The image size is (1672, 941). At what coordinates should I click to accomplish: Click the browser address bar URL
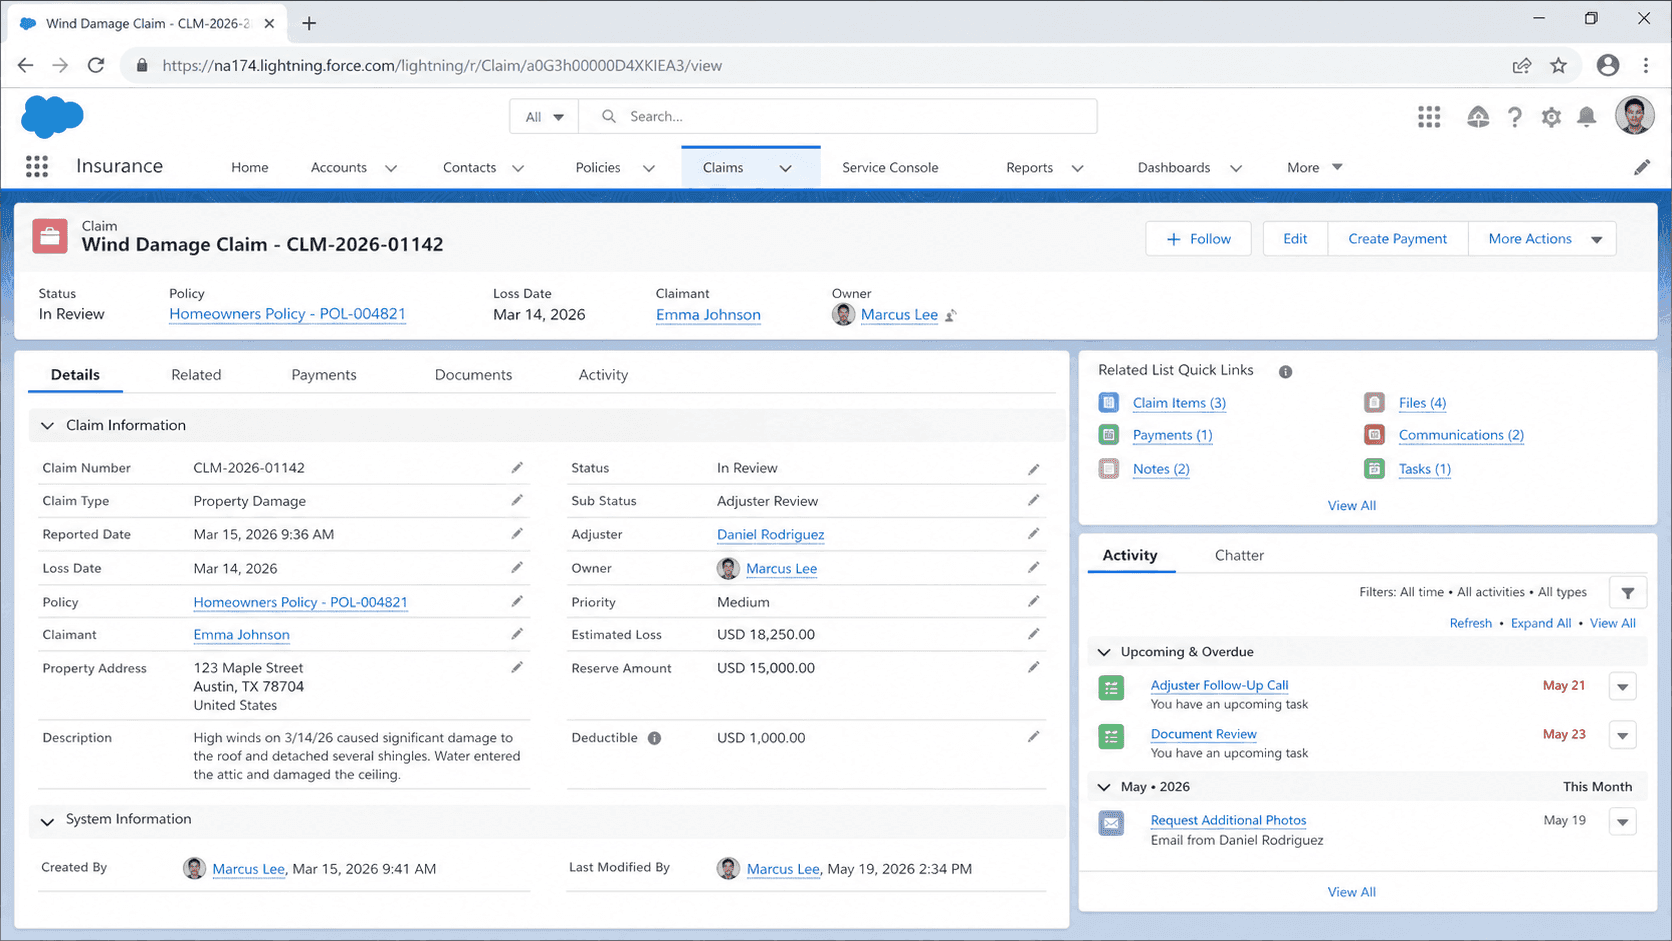(x=442, y=66)
